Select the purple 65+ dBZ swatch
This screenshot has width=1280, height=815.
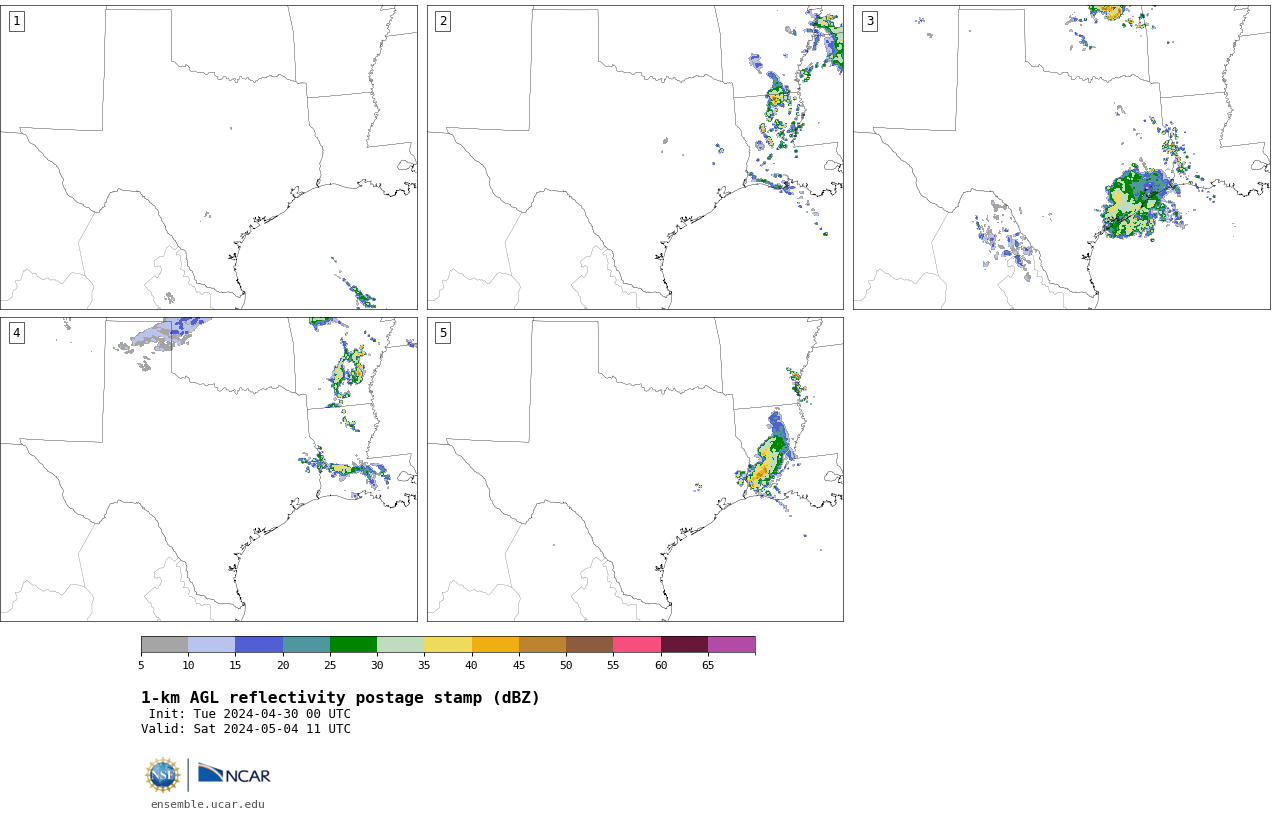pos(732,645)
